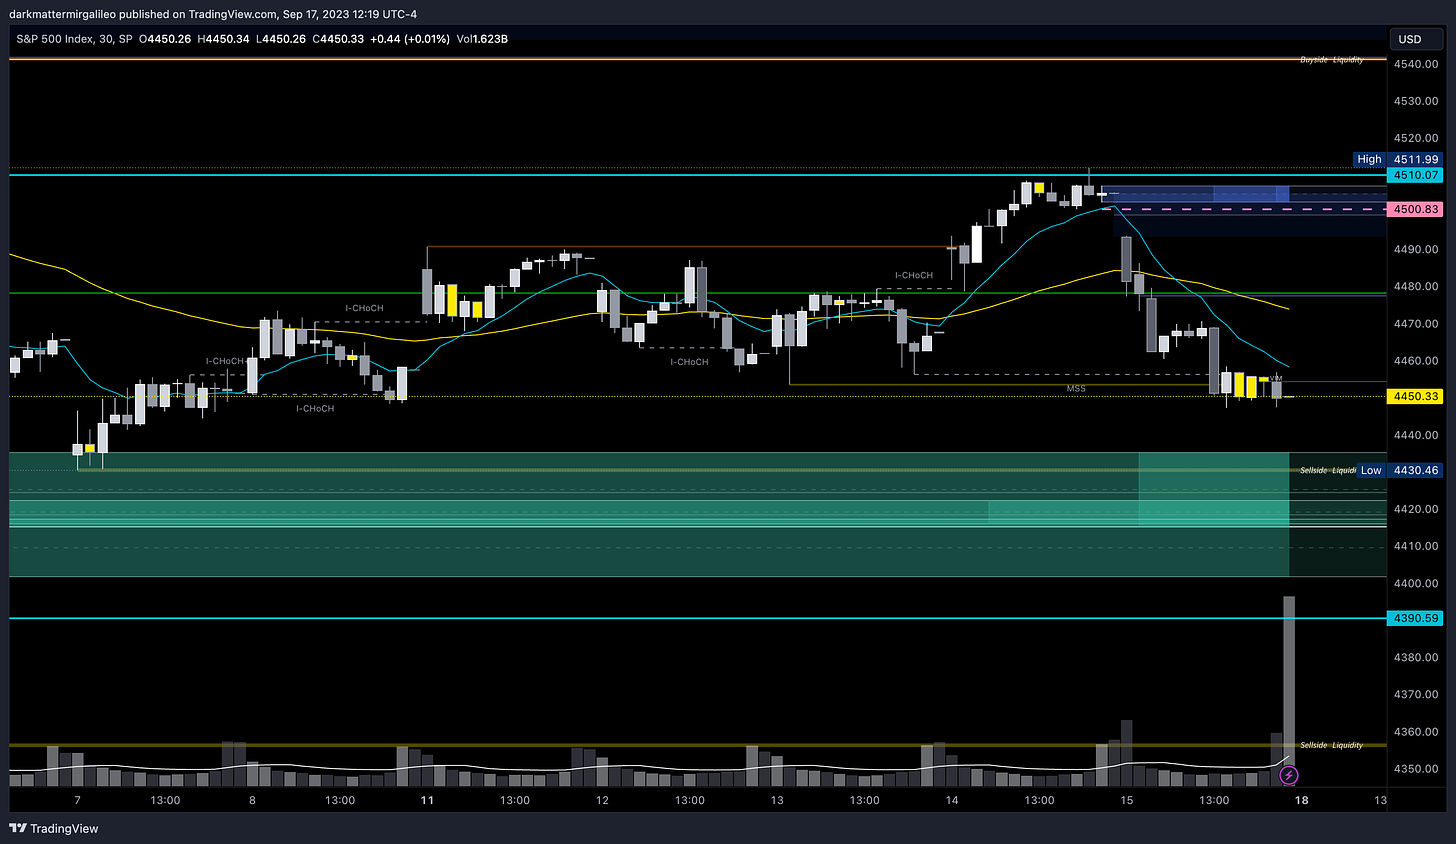This screenshot has width=1456, height=844.
Task: Click the 4480.00 price axis tick
Action: [1415, 287]
